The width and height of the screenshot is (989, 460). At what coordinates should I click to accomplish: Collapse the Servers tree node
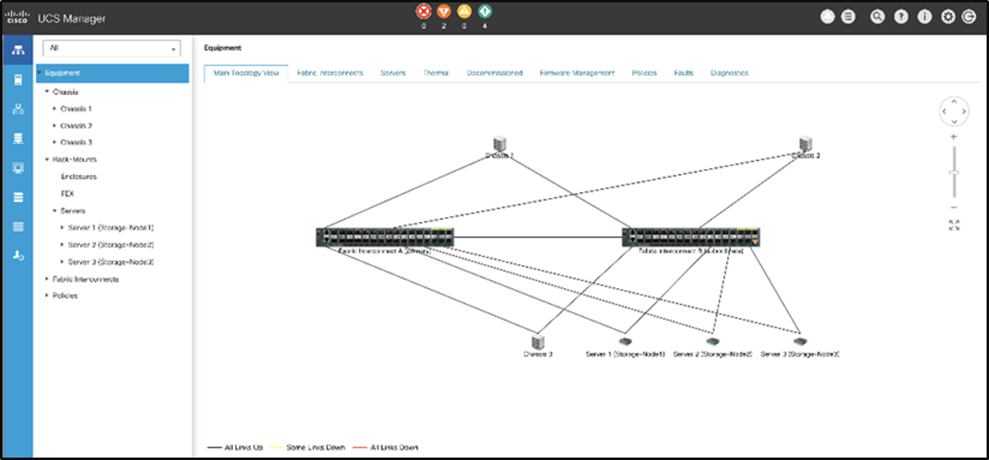click(54, 210)
